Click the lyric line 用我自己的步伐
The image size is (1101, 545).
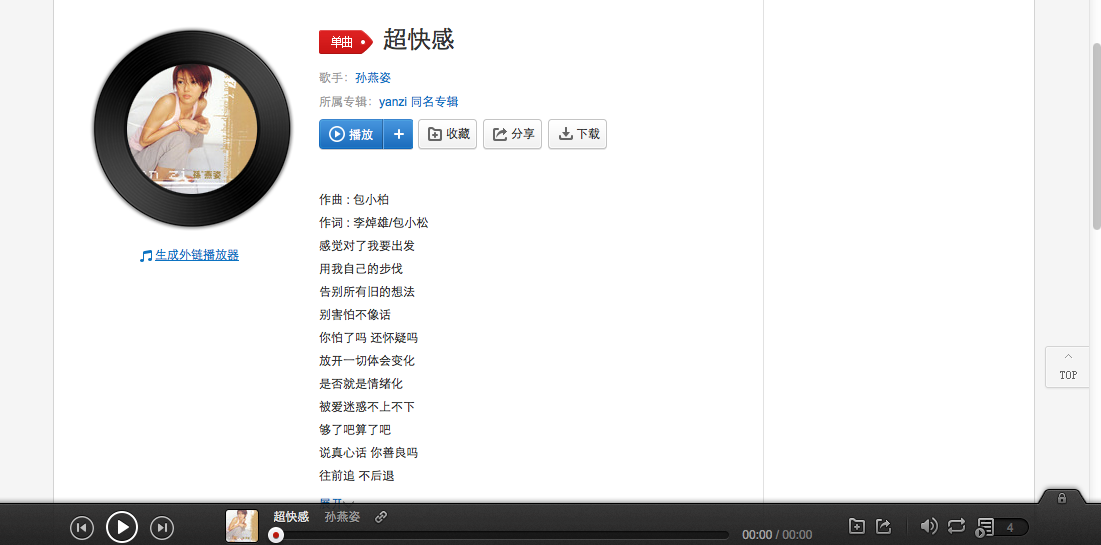(x=361, y=268)
